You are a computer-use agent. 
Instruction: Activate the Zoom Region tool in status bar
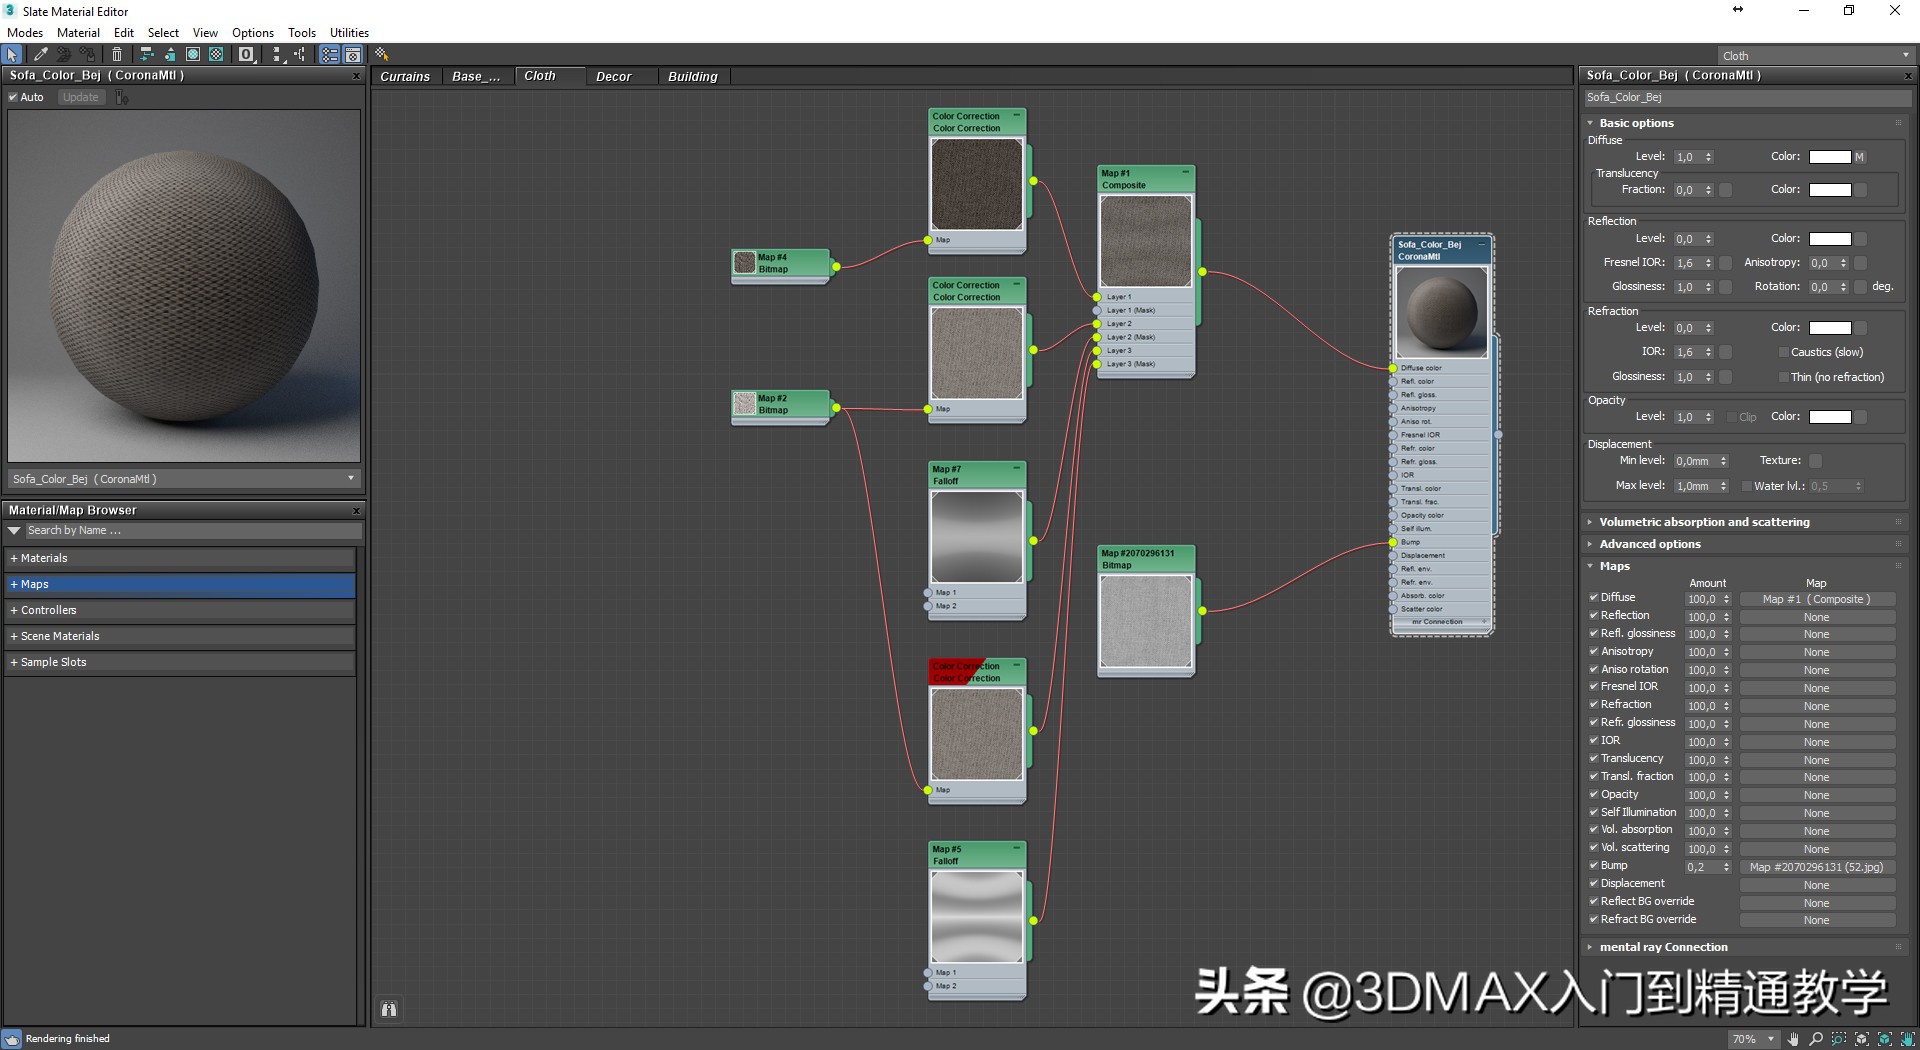(1838, 1040)
